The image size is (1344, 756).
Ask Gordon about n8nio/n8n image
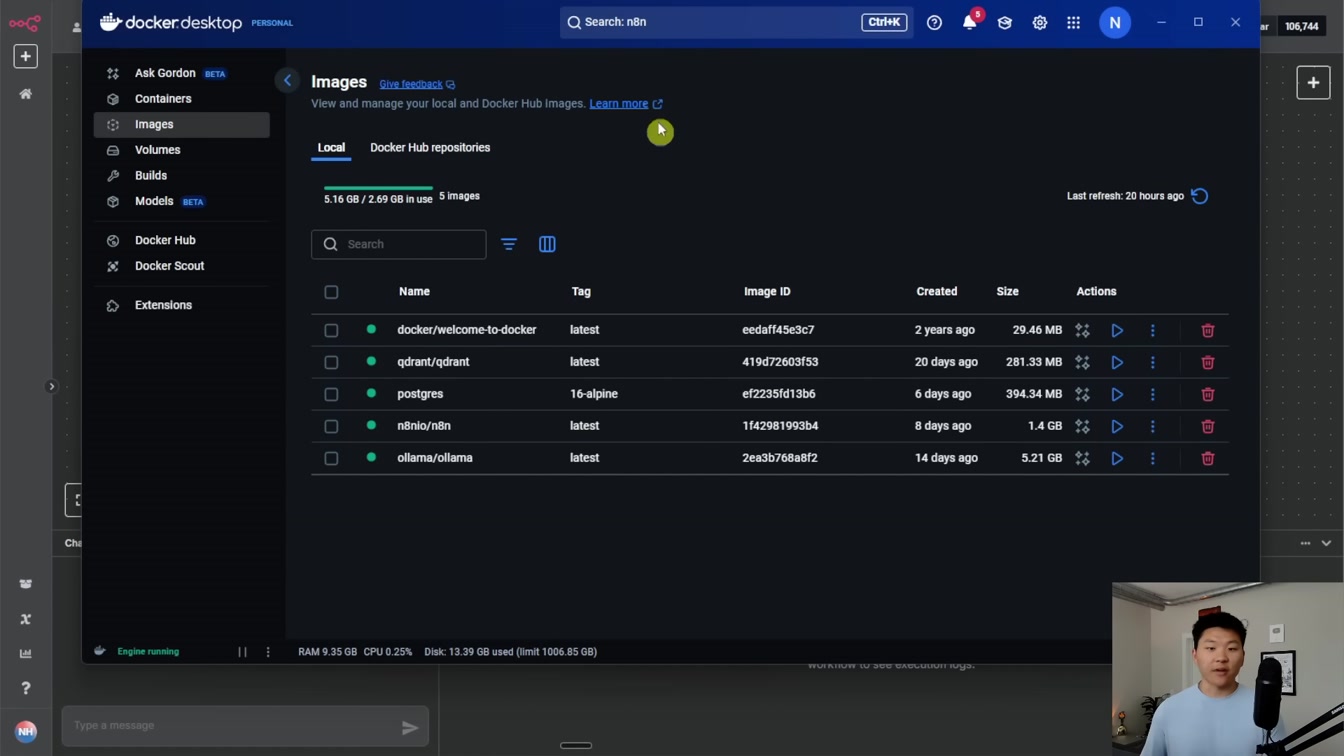(1082, 426)
